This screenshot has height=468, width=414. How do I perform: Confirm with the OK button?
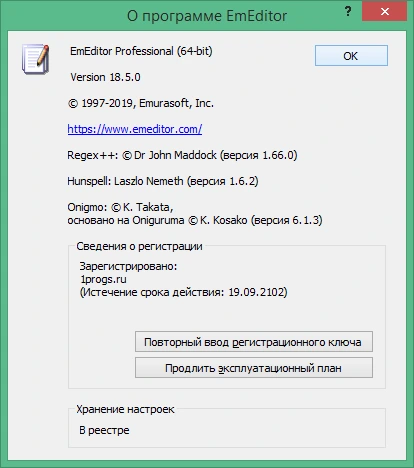[x=351, y=56]
